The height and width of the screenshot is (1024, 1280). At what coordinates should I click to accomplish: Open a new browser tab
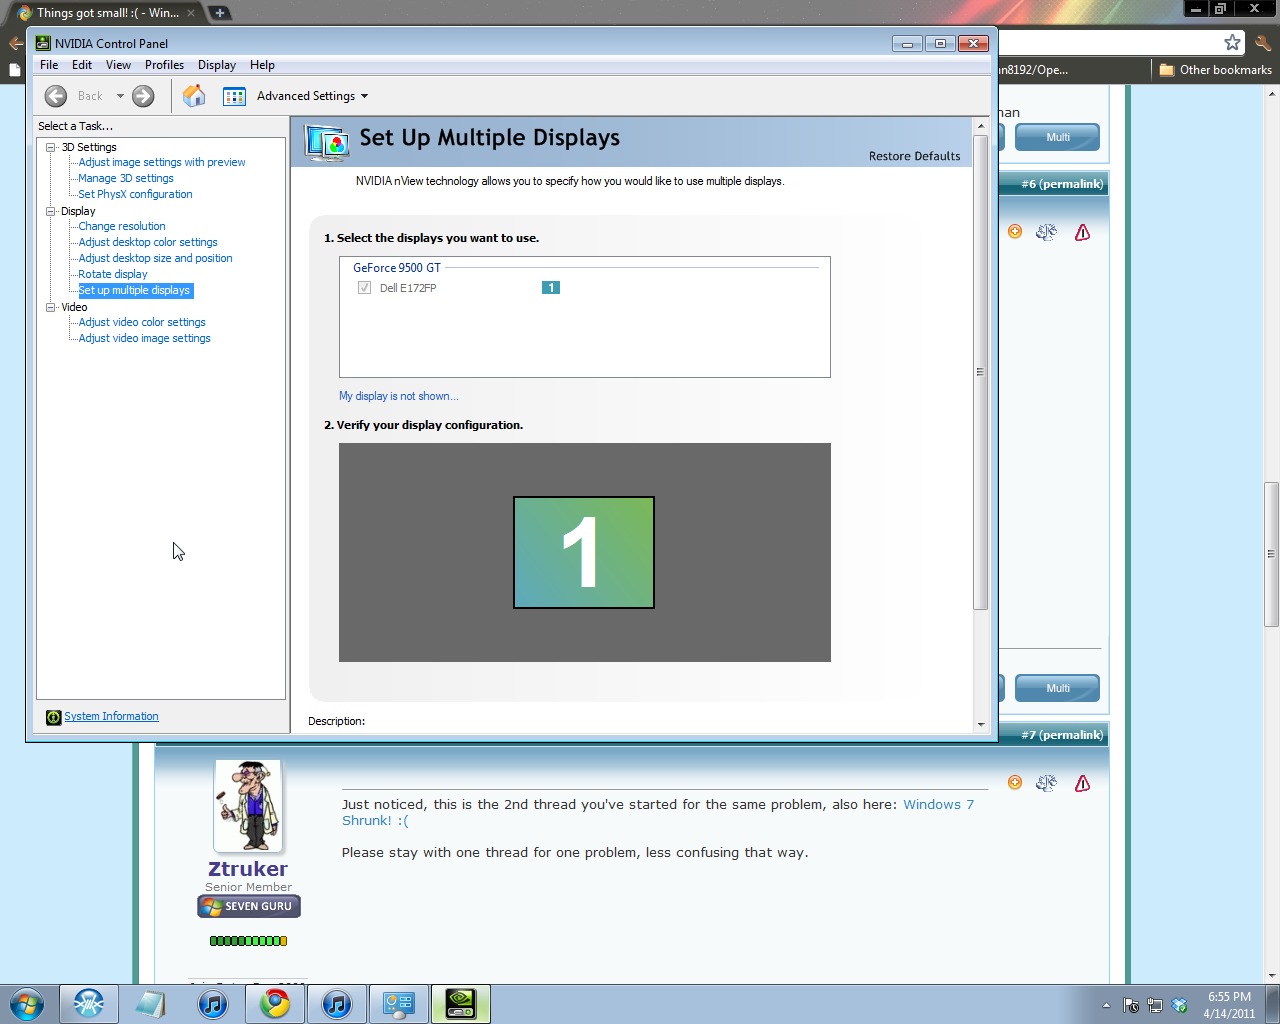[x=219, y=13]
